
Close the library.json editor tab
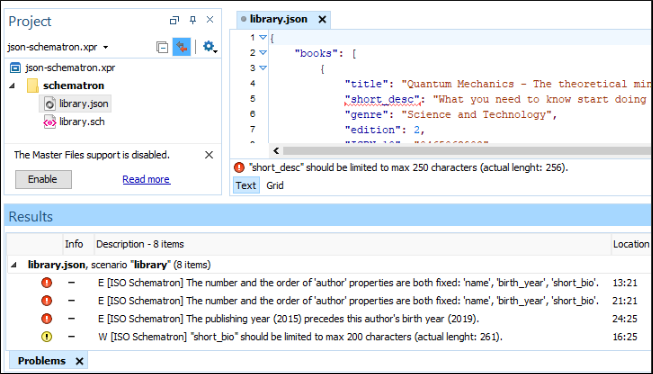(x=322, y=20)
